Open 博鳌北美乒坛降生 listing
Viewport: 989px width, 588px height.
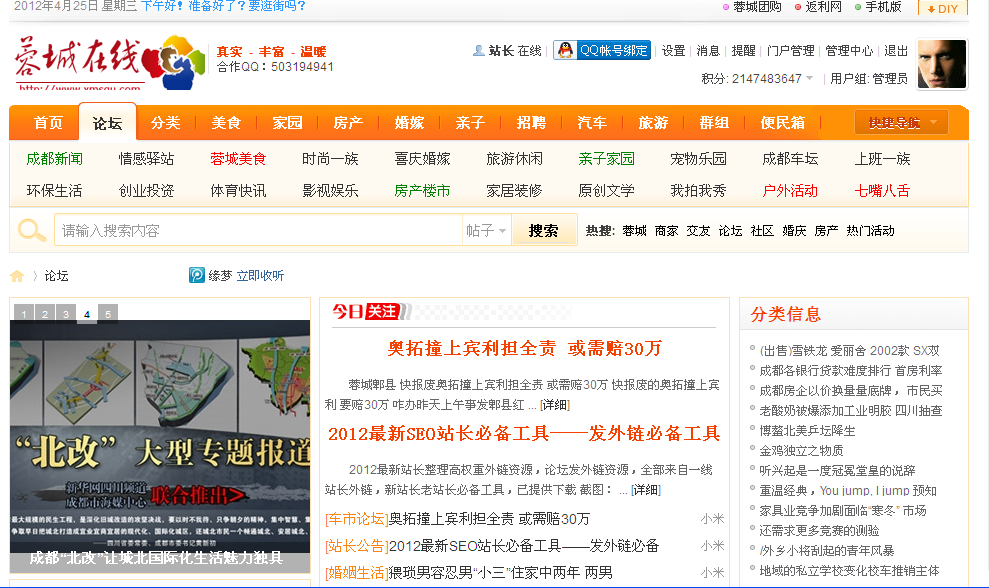(x=807, y=431)
